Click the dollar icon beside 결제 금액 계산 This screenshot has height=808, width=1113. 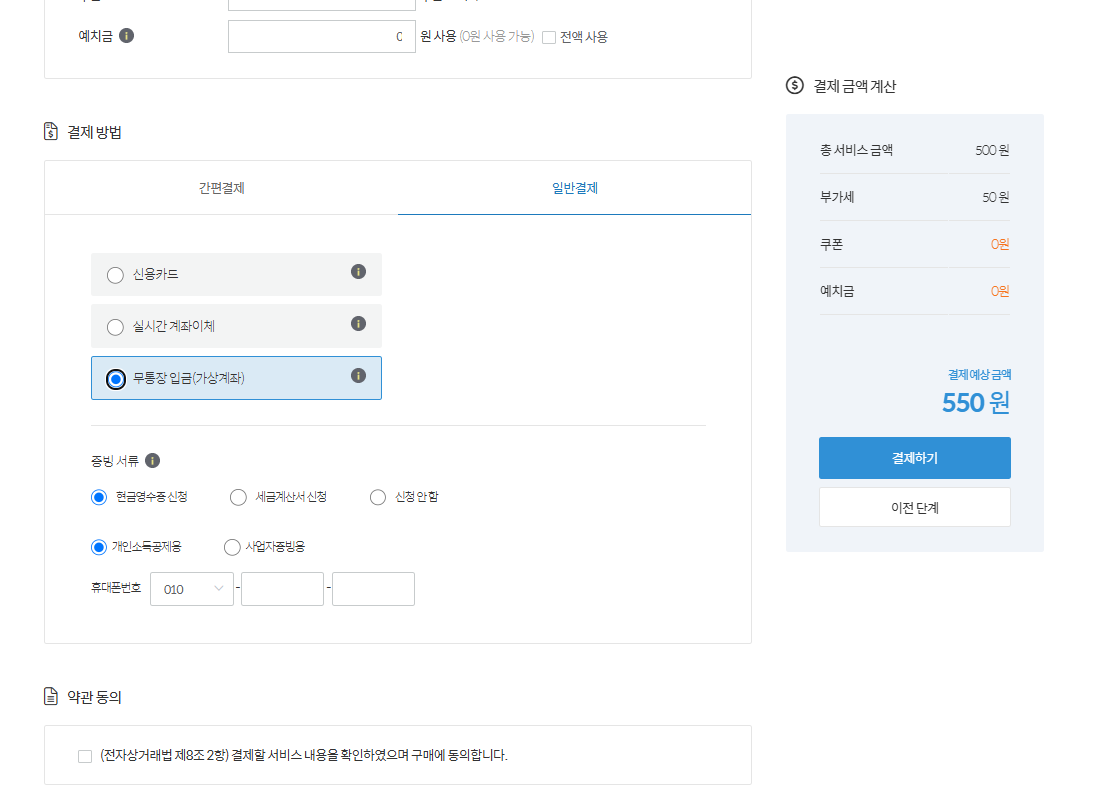point(795,86)
